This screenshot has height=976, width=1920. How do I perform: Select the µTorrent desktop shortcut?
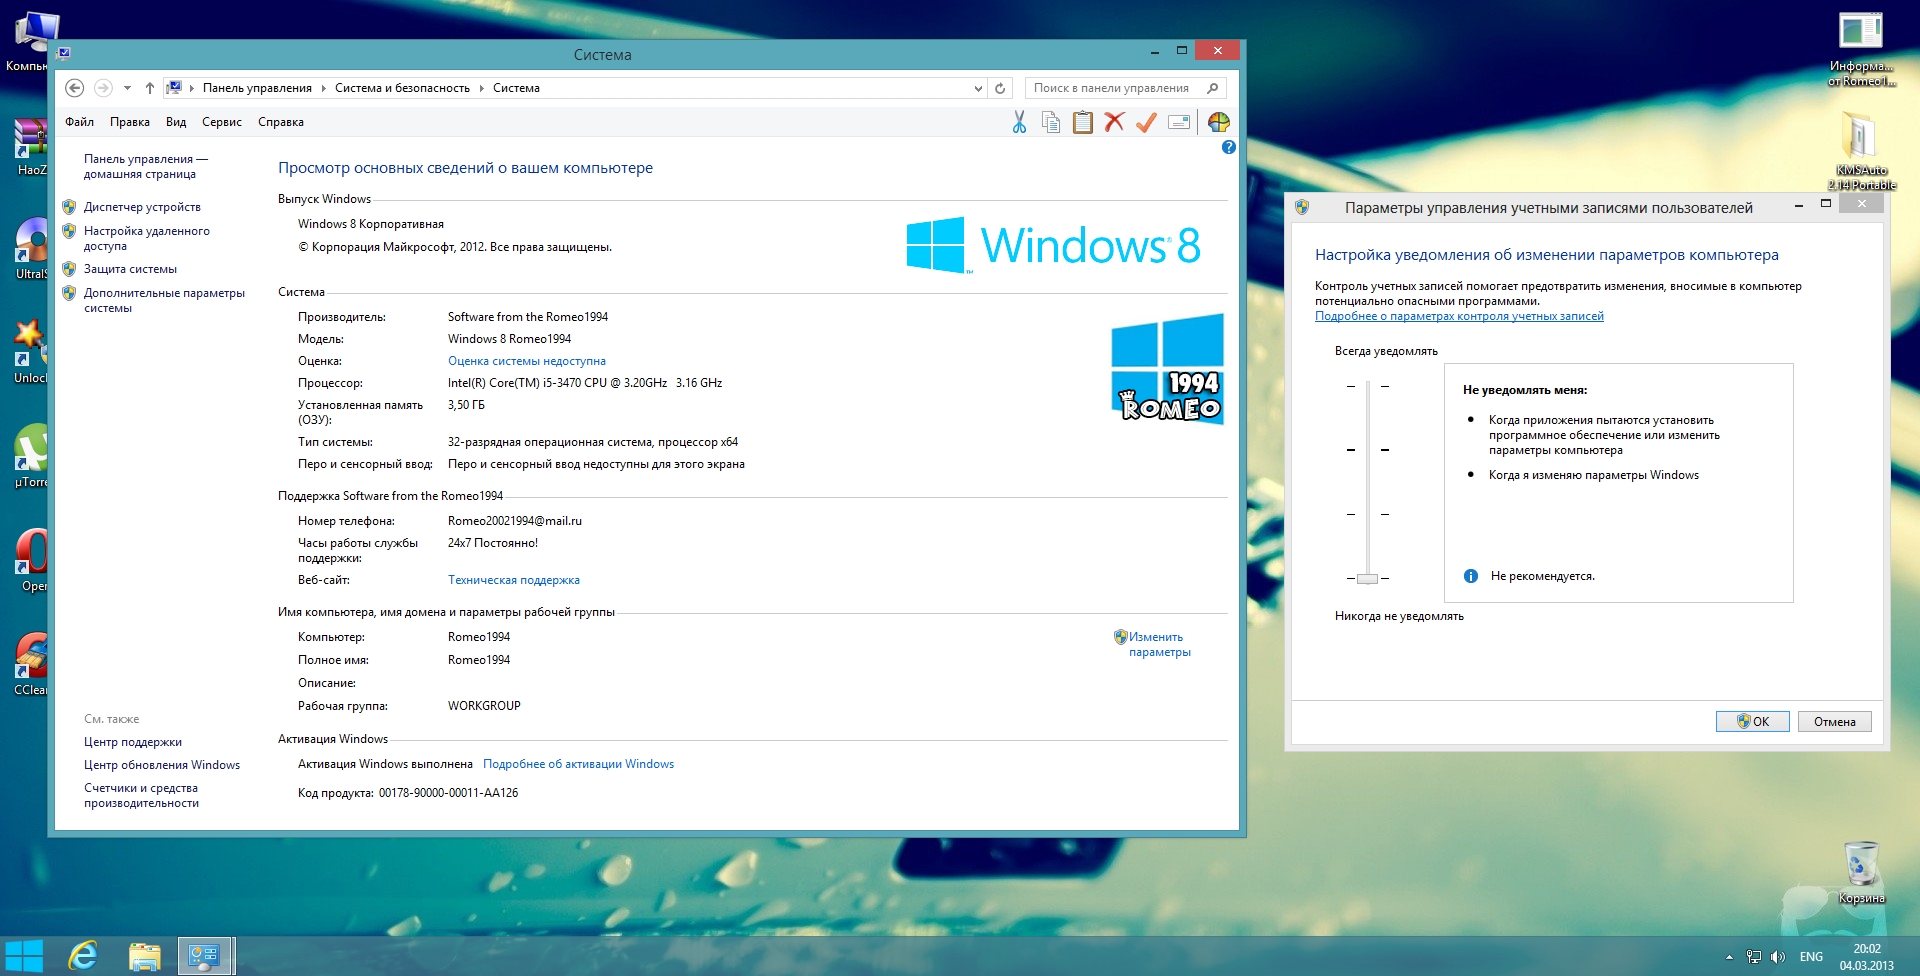click(x=30, y=456)
